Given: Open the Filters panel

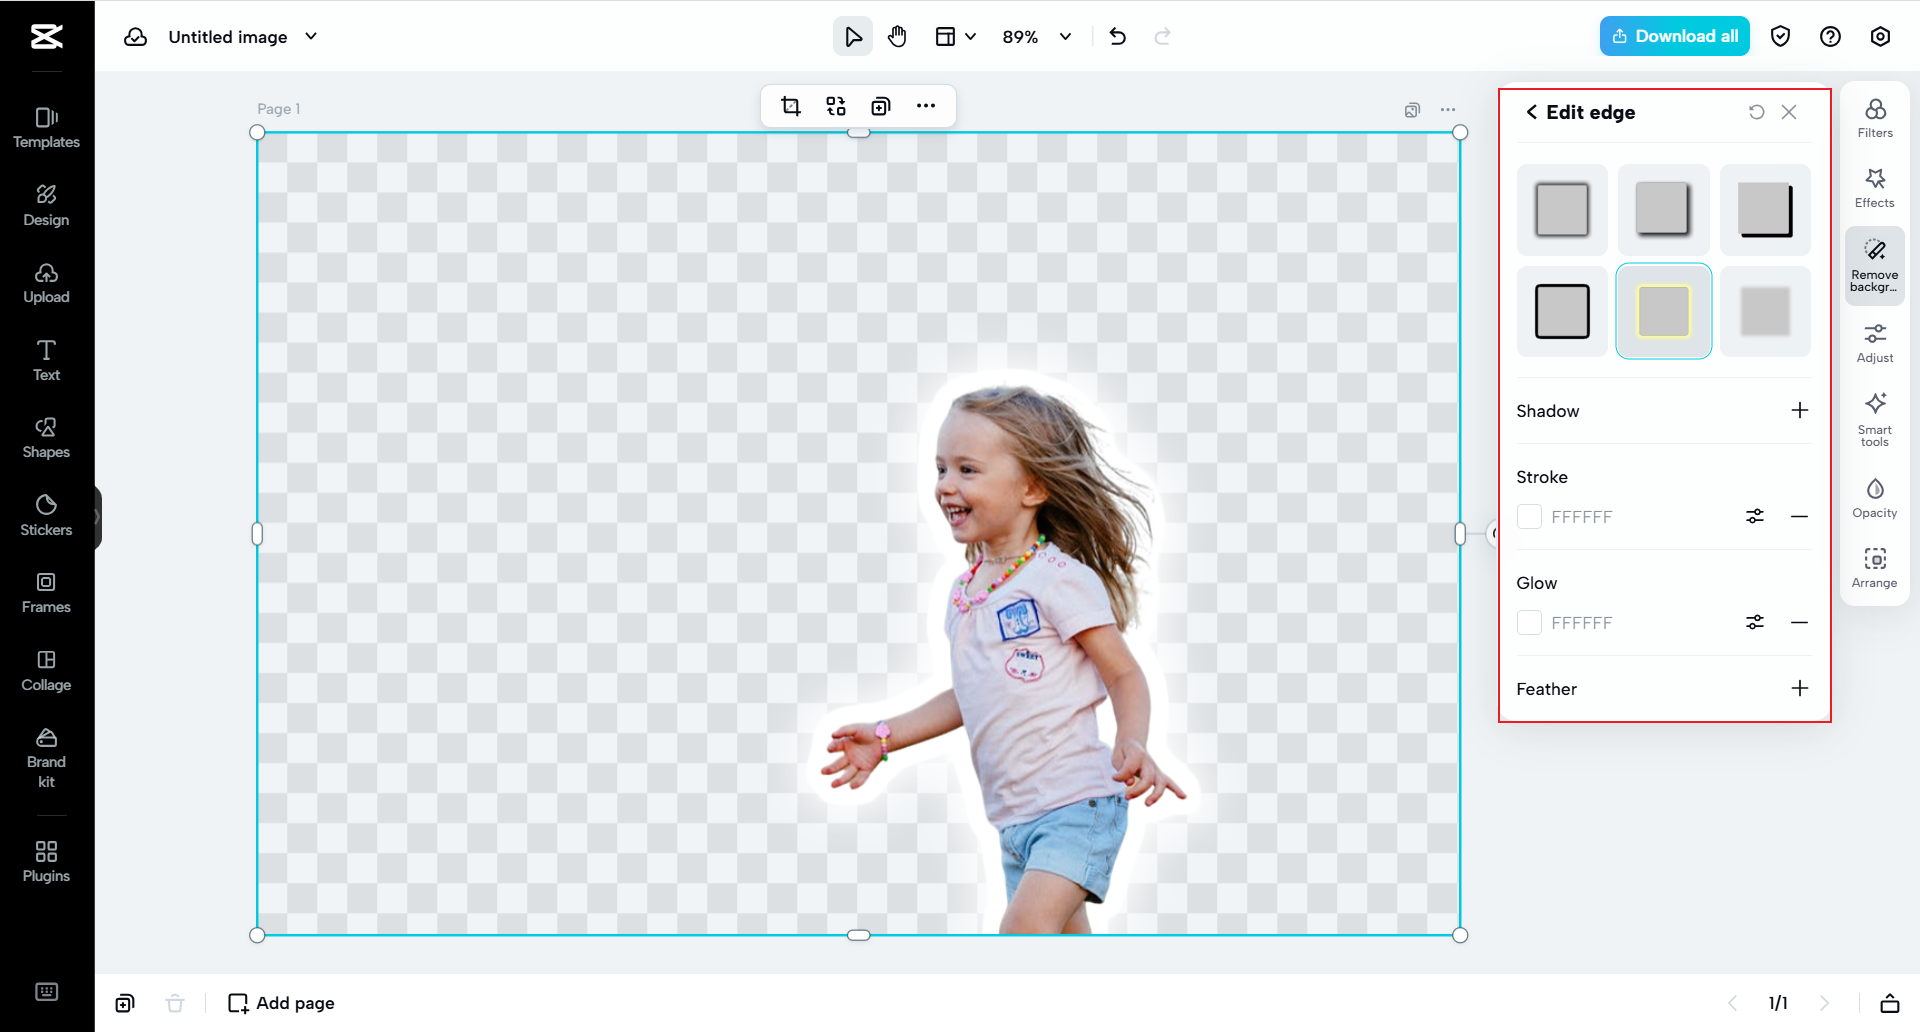Looking at the screenshot, I should pyautogui.click(x=1875, y=118).
